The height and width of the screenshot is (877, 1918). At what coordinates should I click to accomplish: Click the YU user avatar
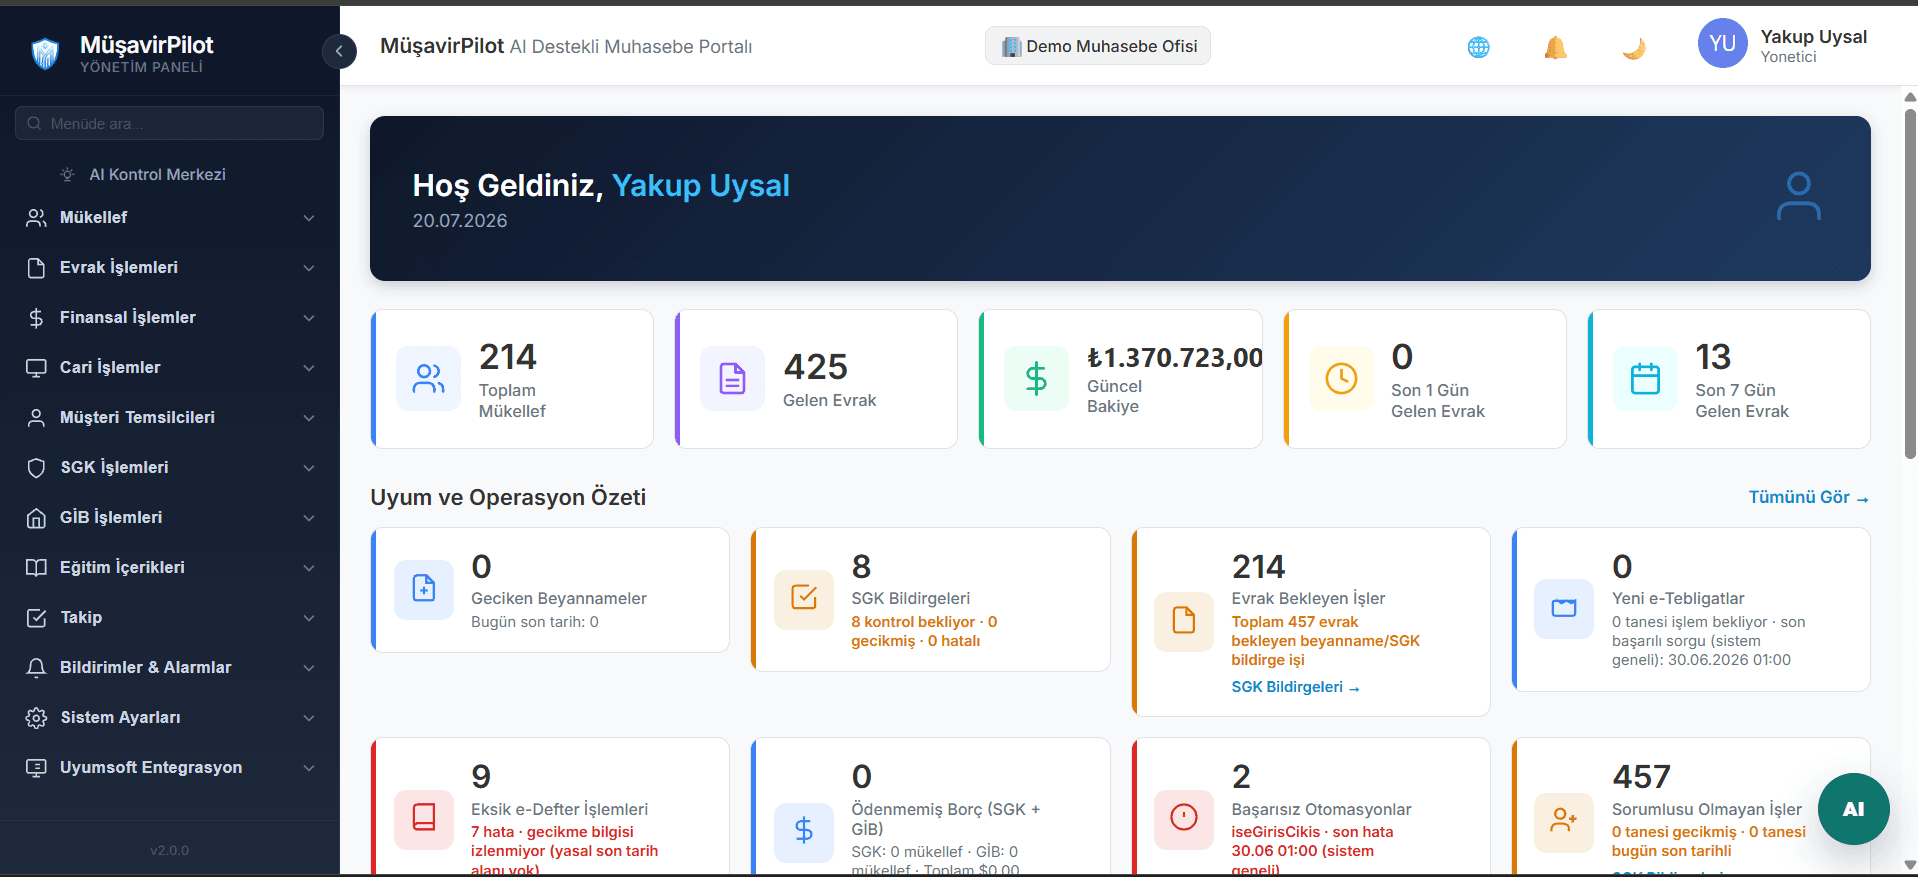point(1722,43)
